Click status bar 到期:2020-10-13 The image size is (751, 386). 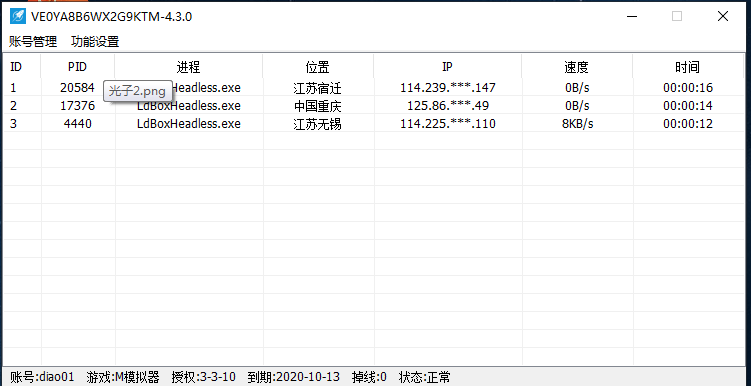(x=294, y=377)
